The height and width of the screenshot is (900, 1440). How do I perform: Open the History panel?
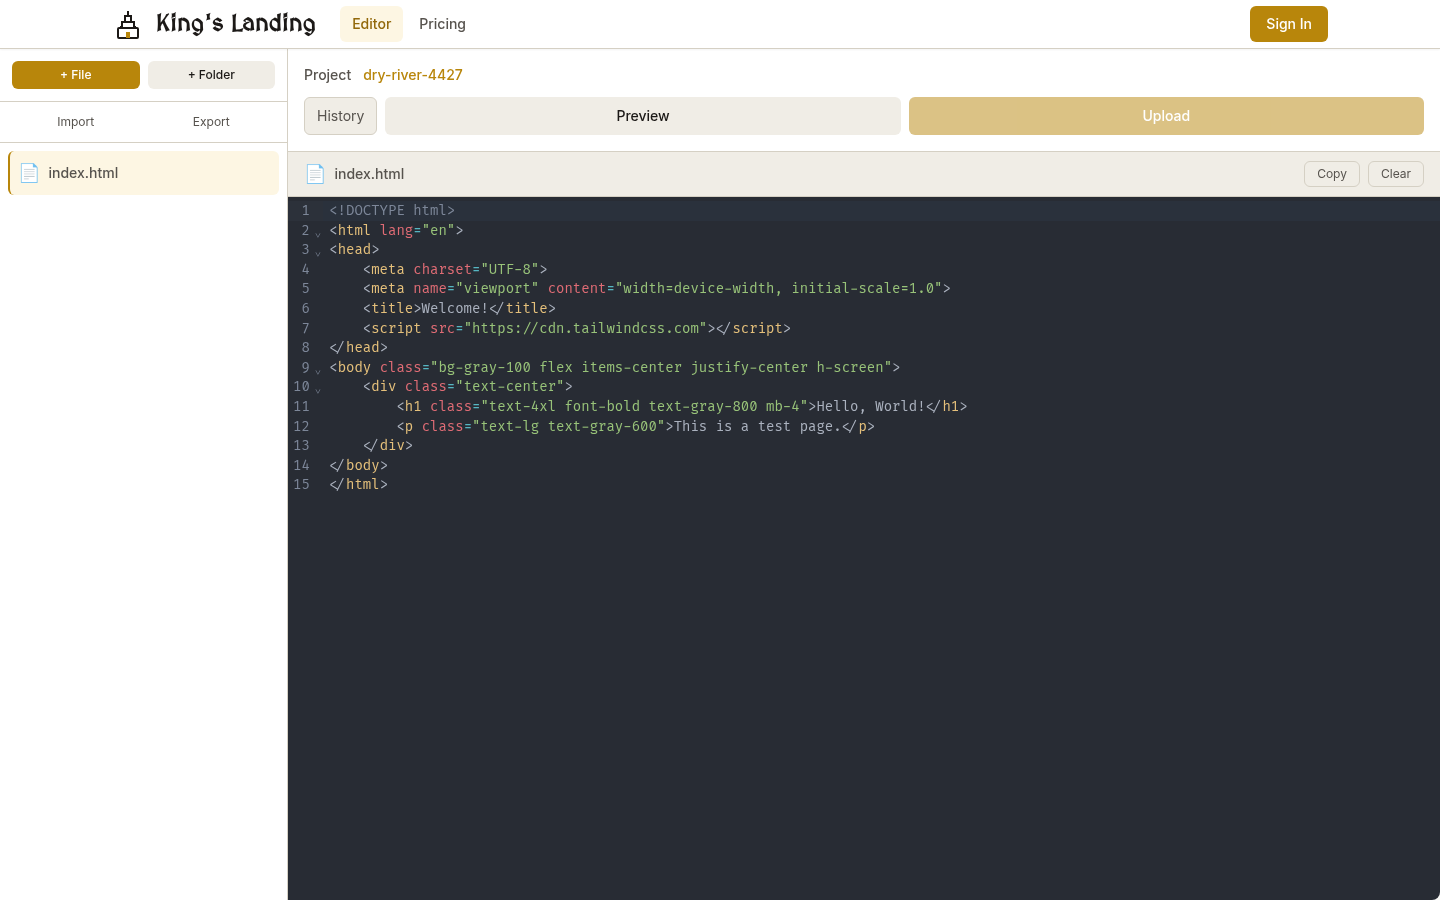pos(340,116)
